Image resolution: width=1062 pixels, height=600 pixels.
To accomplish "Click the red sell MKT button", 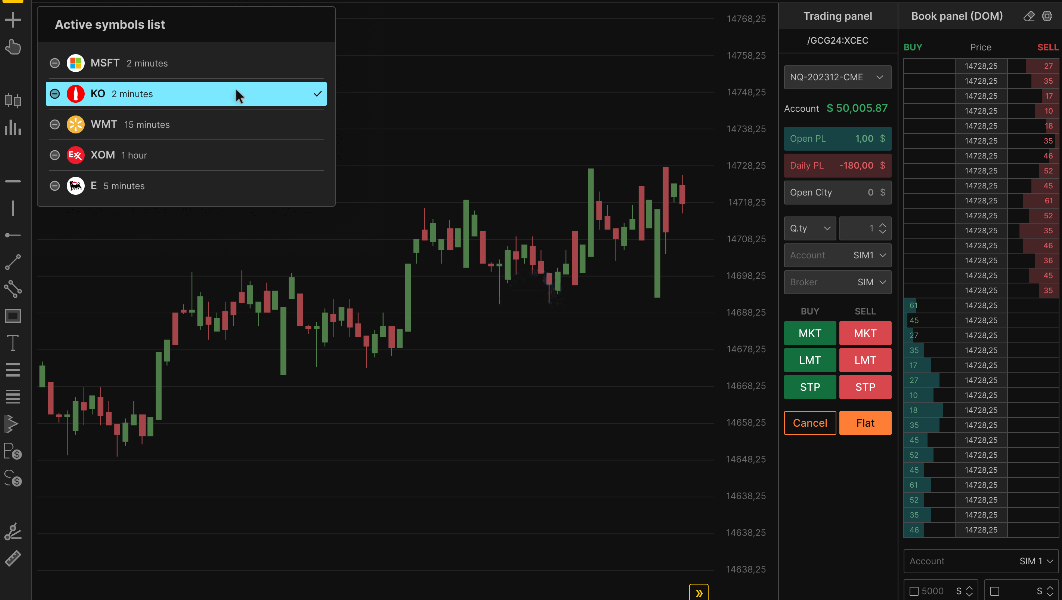I will [865, 333].
